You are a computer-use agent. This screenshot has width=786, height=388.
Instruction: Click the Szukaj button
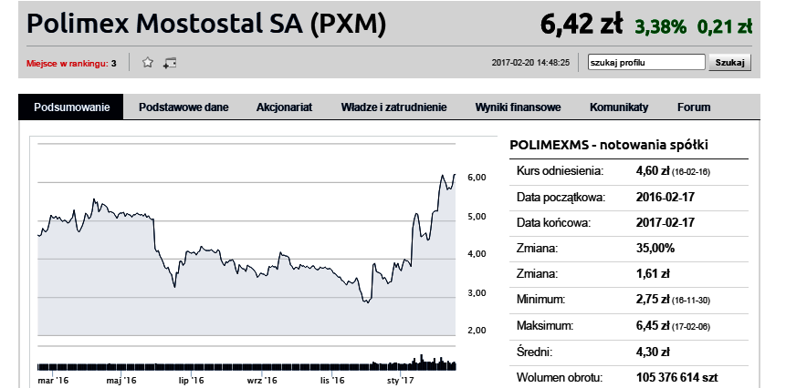pyautogui.click(x=729, y=63)
